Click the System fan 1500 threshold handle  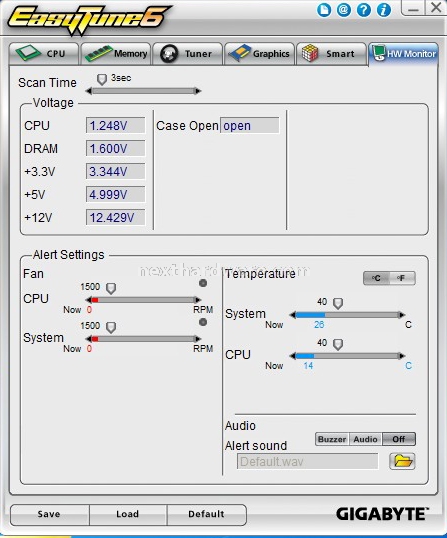click(x=111, y=327)
